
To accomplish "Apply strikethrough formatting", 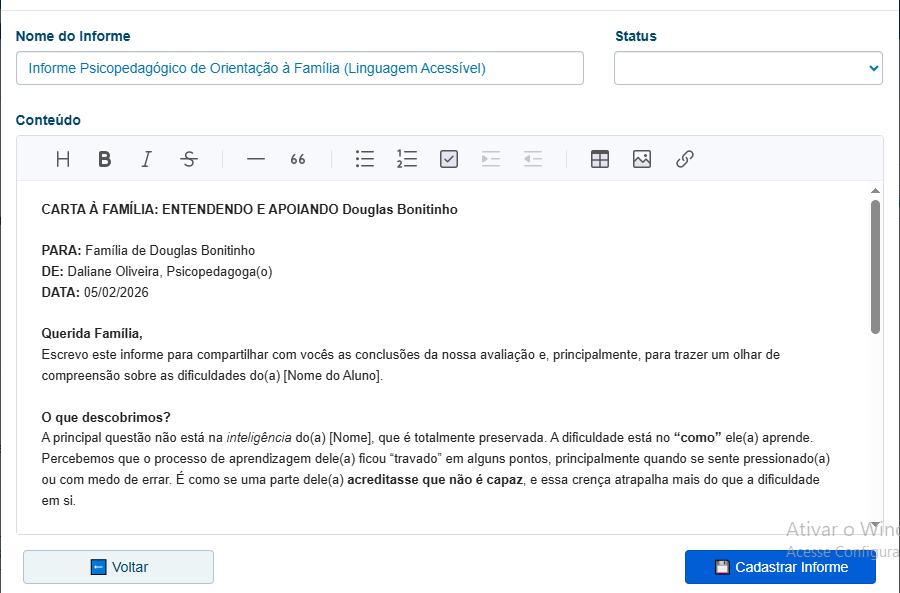I will (x=189, y=159).
